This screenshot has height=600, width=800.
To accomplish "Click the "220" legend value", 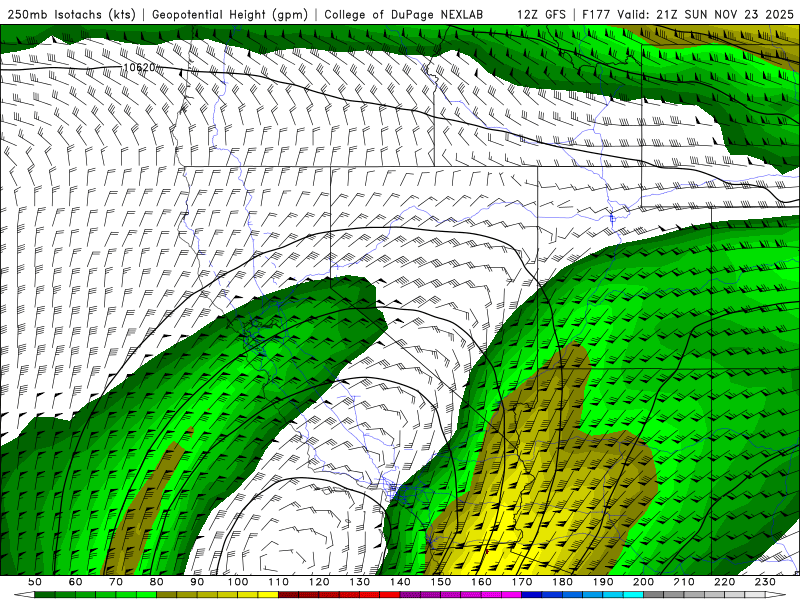I will (724, 582).
